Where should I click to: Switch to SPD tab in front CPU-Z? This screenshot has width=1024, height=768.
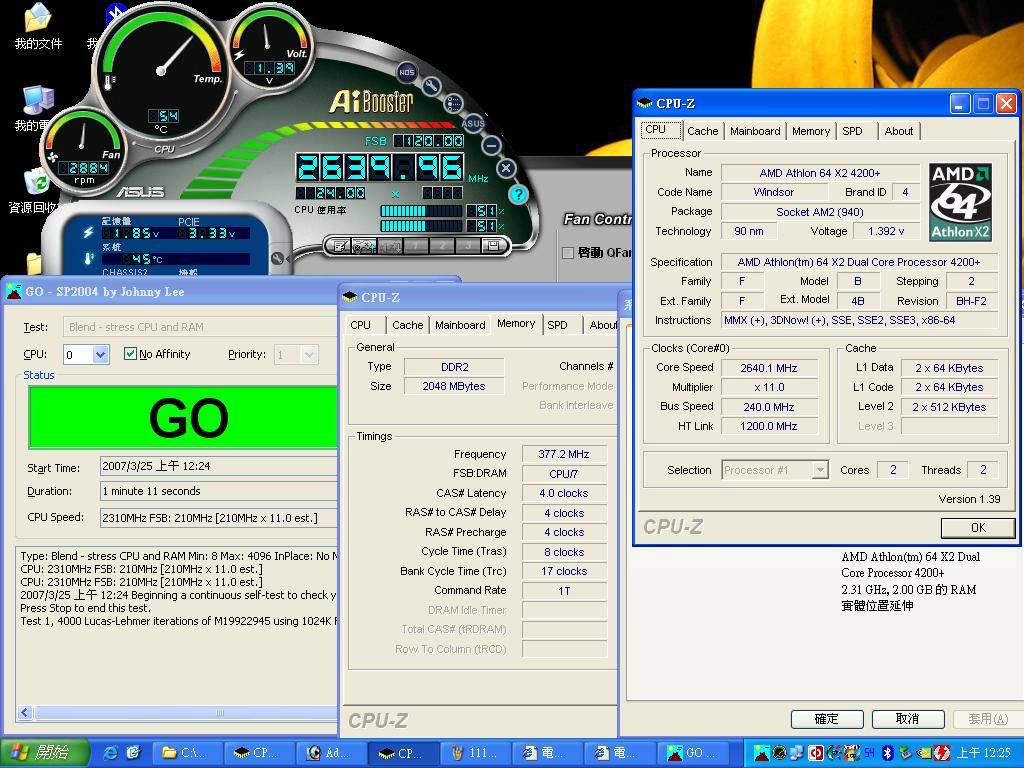click(x=852, y=131)
